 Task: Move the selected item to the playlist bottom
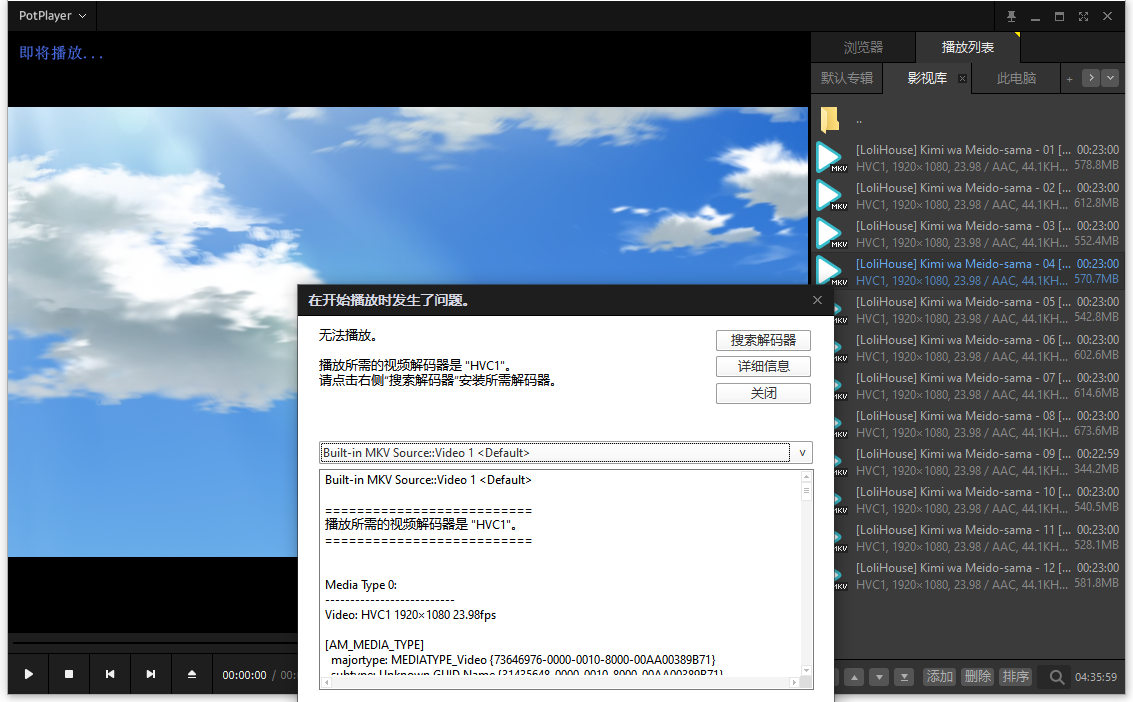tap(904, 678)
